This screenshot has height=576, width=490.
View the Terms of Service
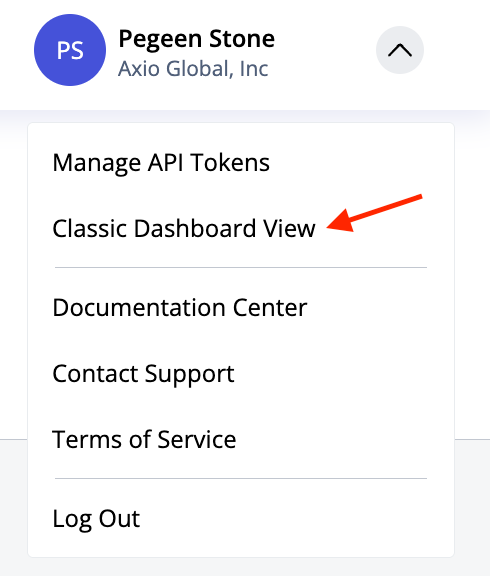[x=144, y=439]
